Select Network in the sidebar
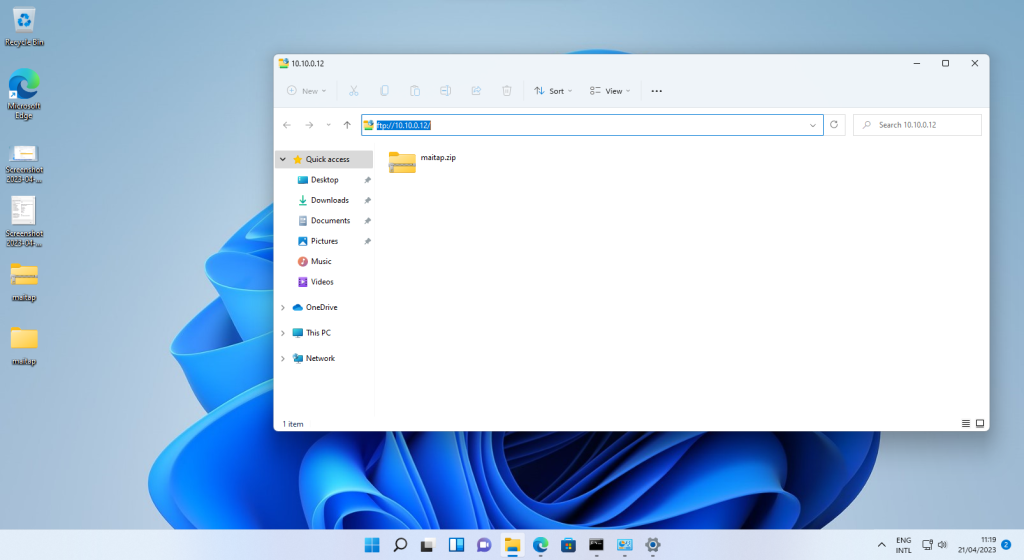Image resolution: width=1024 pixels, height=560 pixels. pyautogui.click(x=320, y=358)
